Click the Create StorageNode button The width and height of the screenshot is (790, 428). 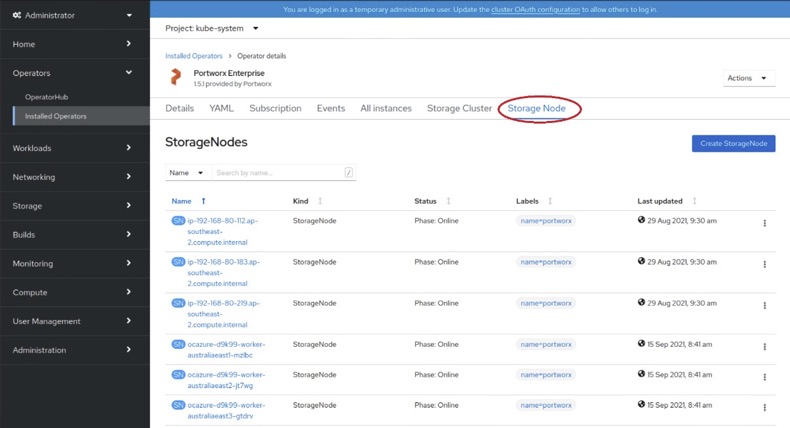[733, 144]
